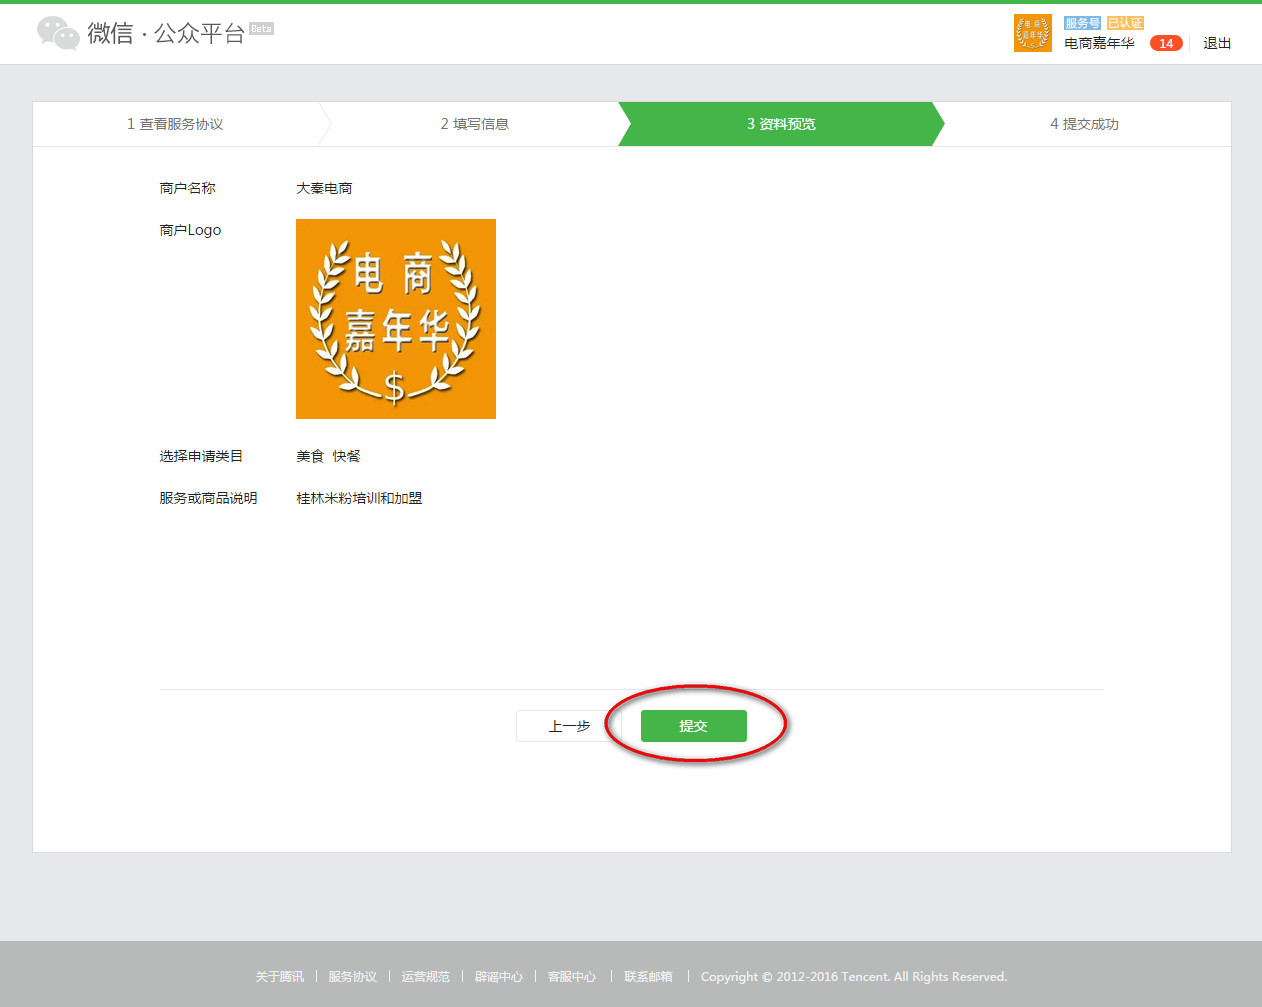Click the Beta tag beside the title
Viewport: 1262px width, 1007px height.
(261, 28)
